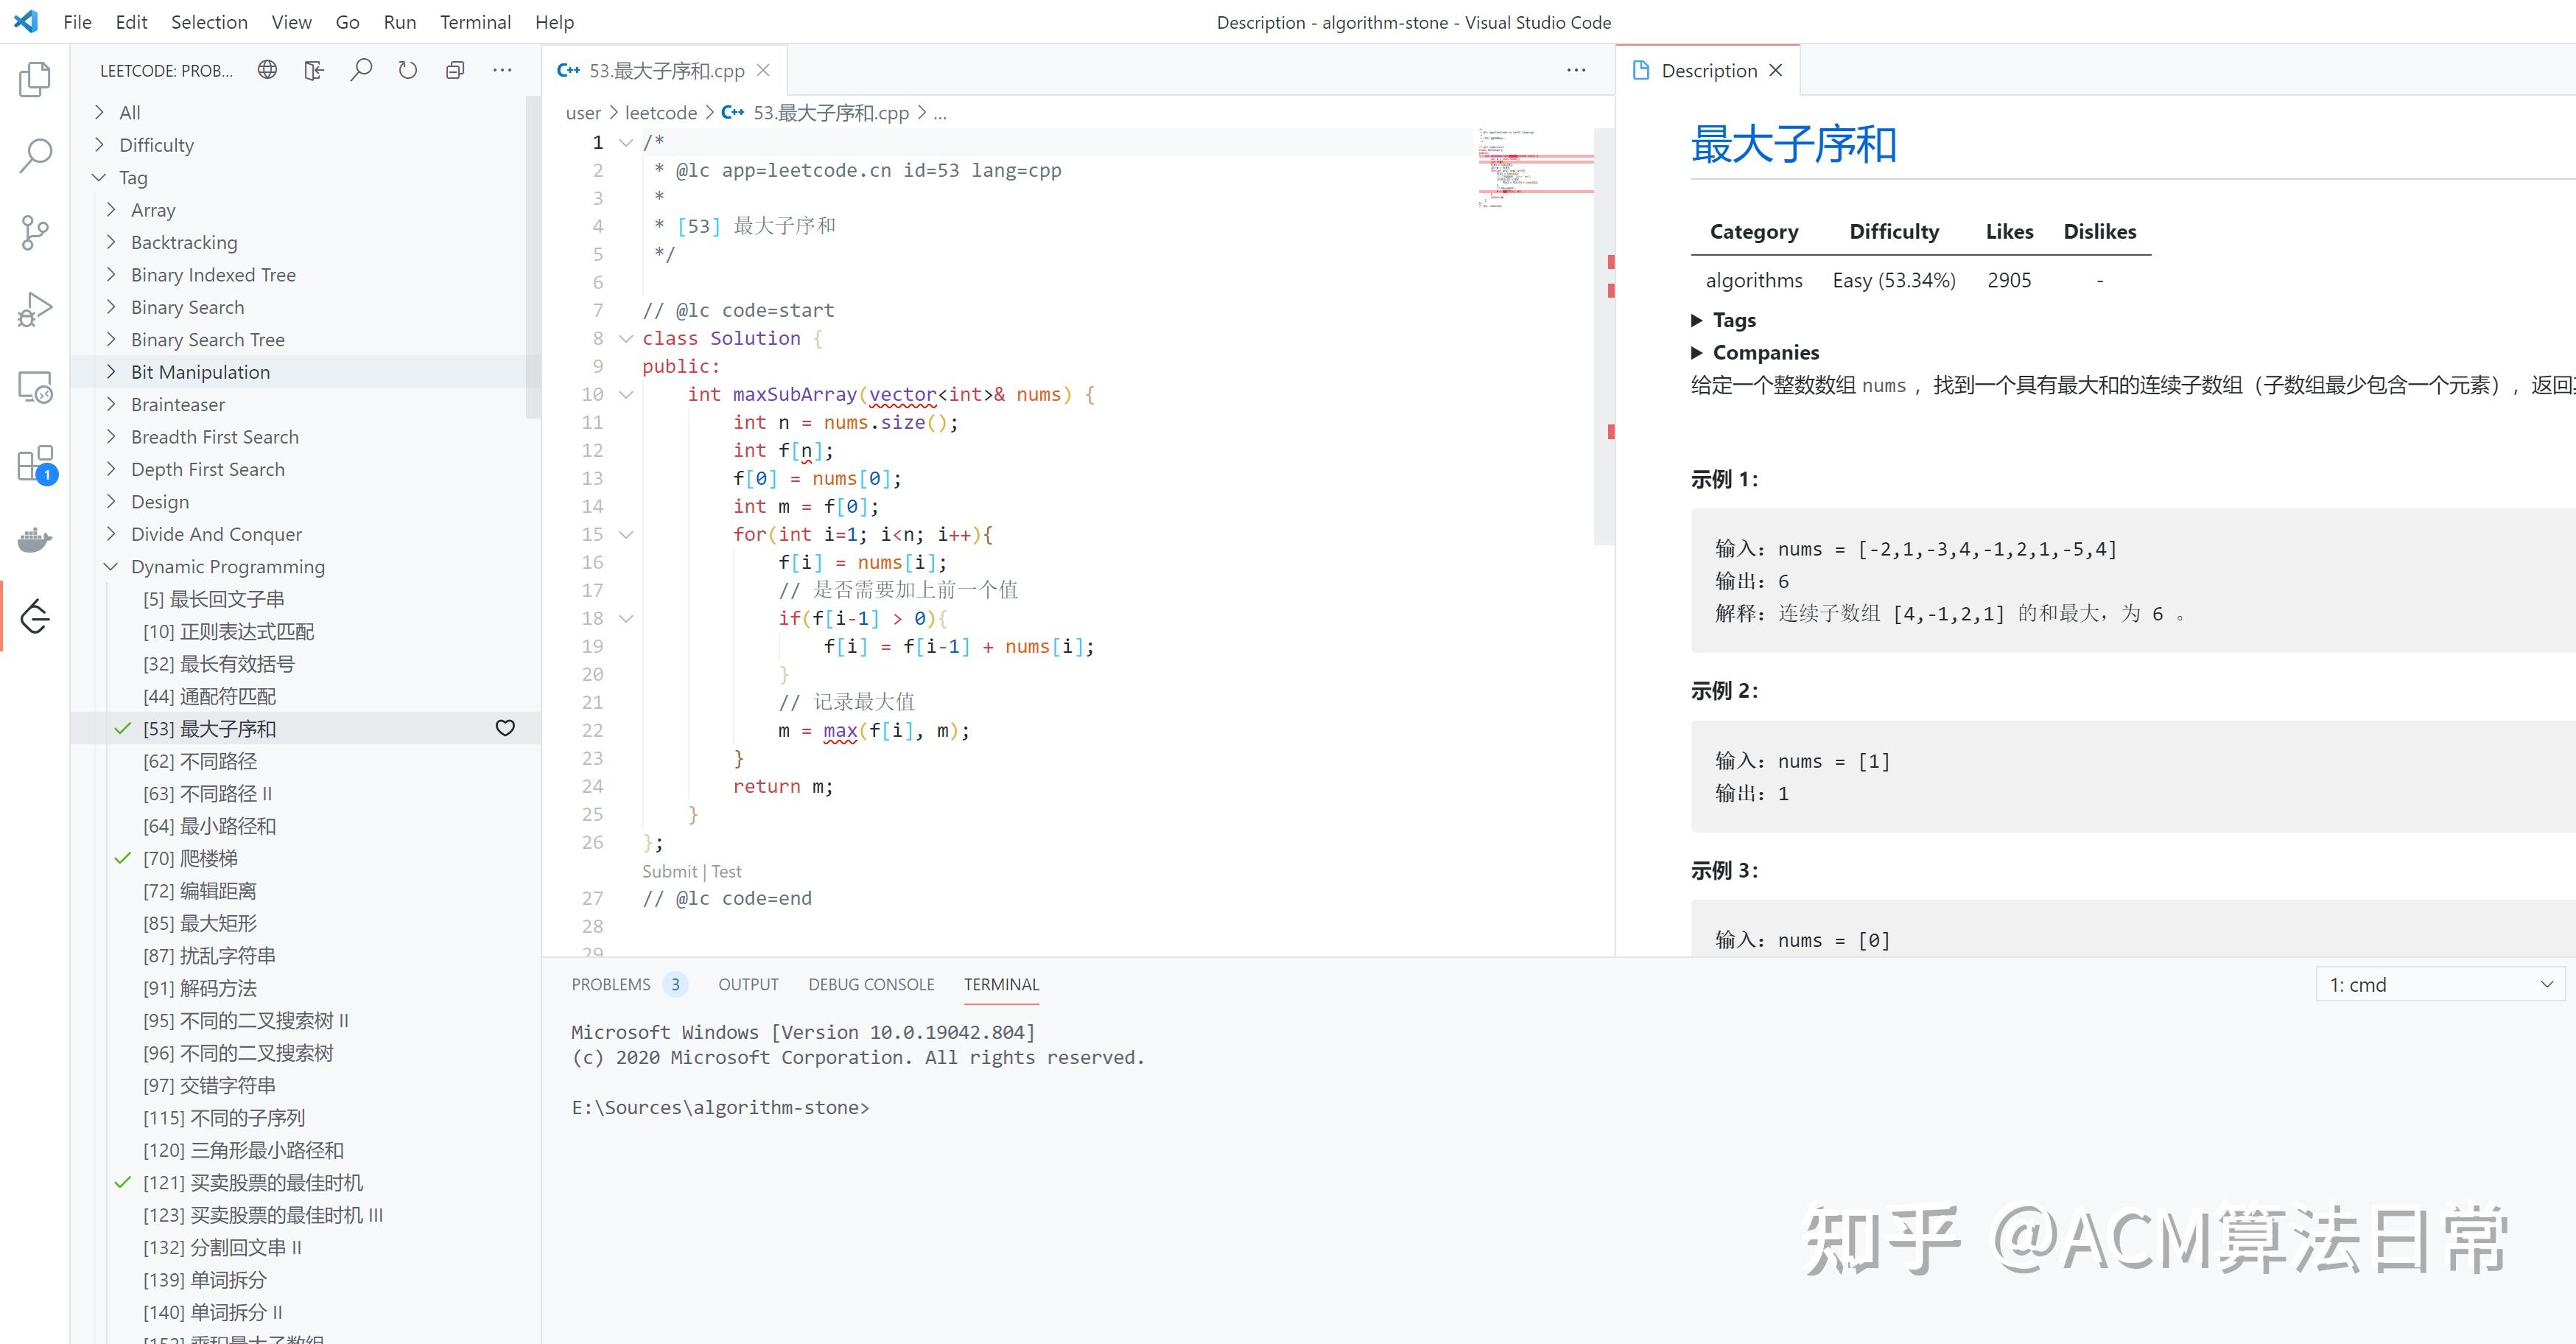This screenshot has height=1344, width=2576.
Task: Open the Run menu
Action: 399,21
